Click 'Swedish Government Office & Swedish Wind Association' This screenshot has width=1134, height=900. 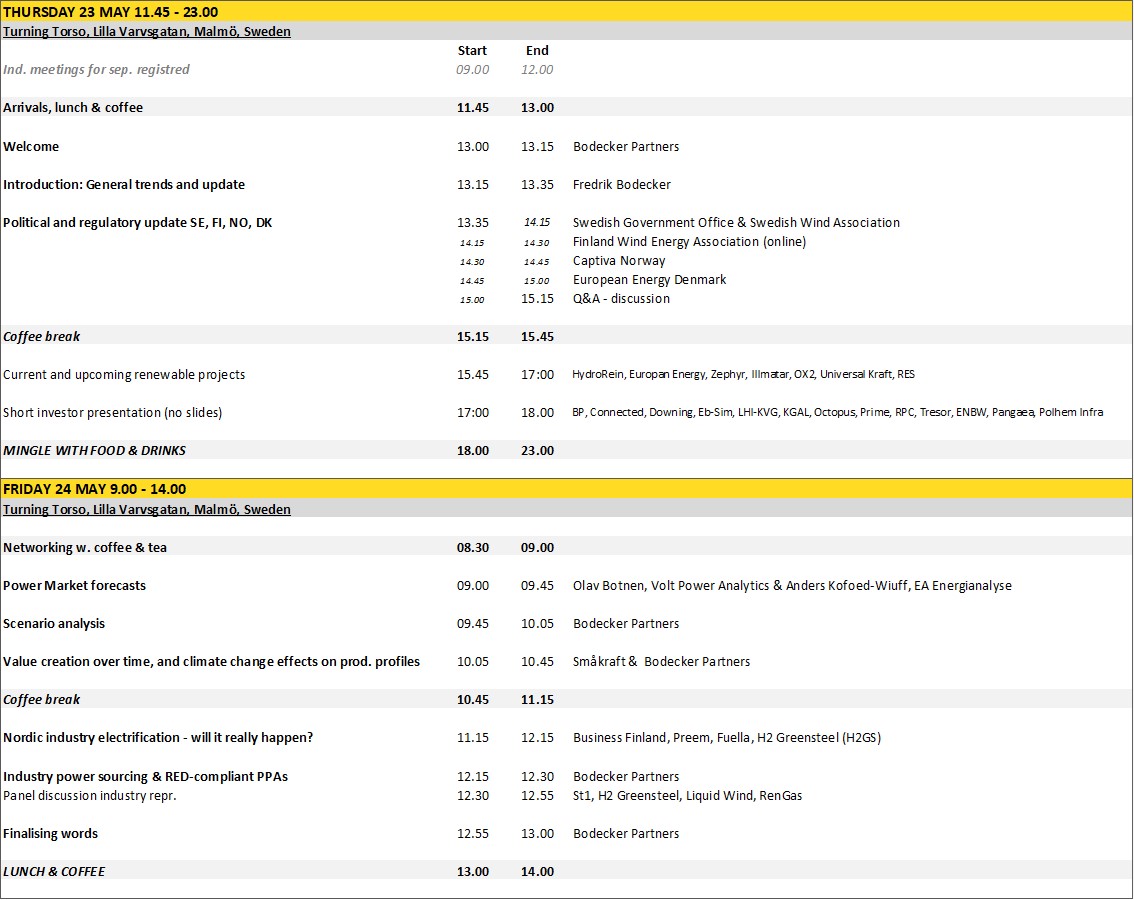[736, 223]
